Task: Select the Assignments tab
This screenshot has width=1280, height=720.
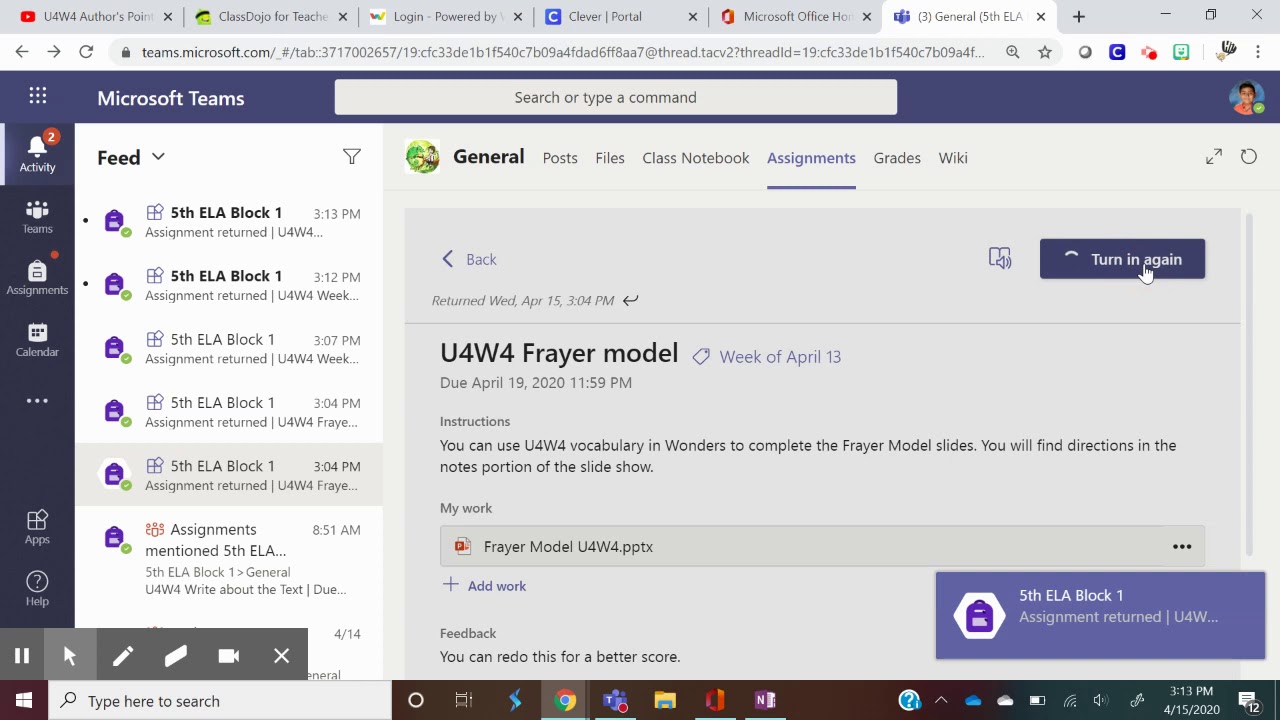Action: pyautogui.click(x=811, y=158)
